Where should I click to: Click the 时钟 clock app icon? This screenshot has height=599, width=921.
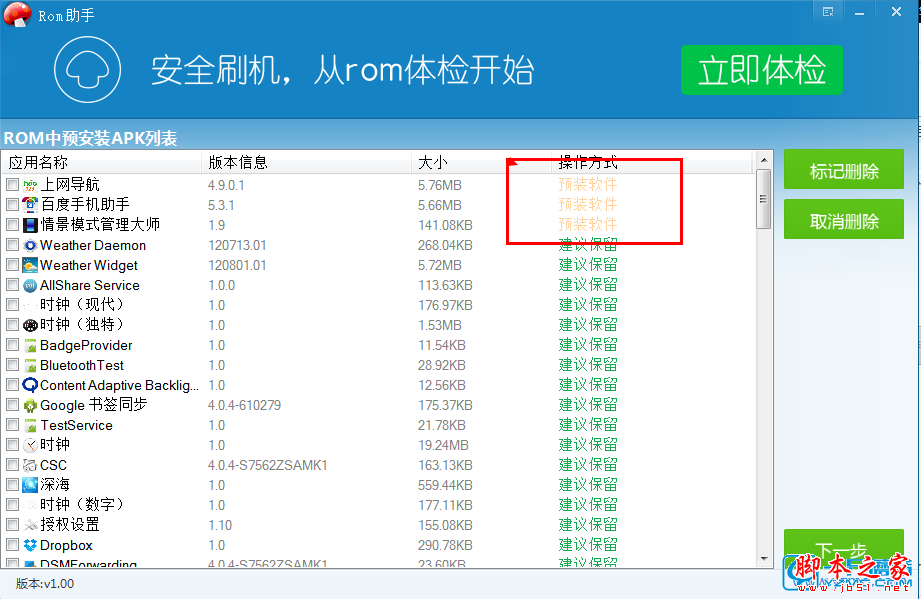pos(30,445)
